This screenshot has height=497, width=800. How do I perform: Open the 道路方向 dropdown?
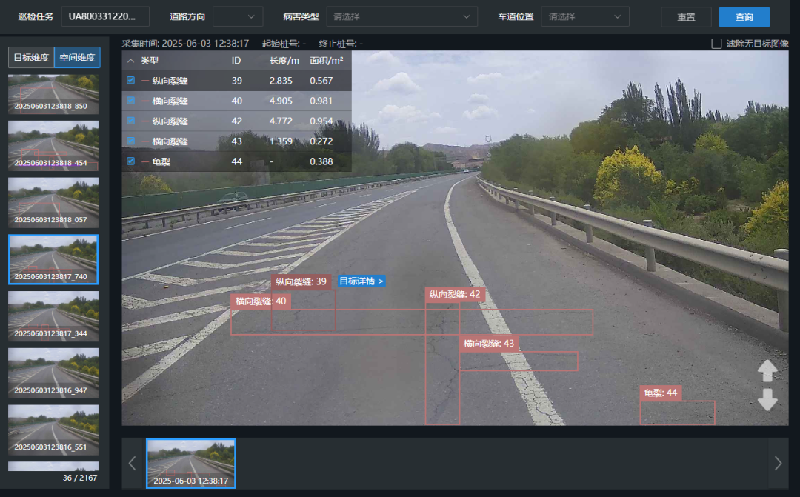pyautogui.click(x=238, y=17)
